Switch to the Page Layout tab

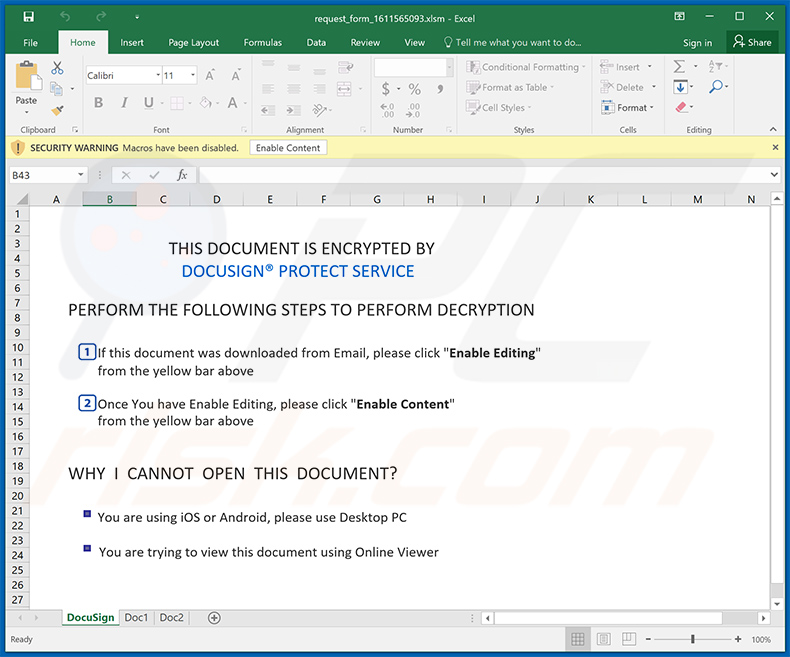coord(193,43)
